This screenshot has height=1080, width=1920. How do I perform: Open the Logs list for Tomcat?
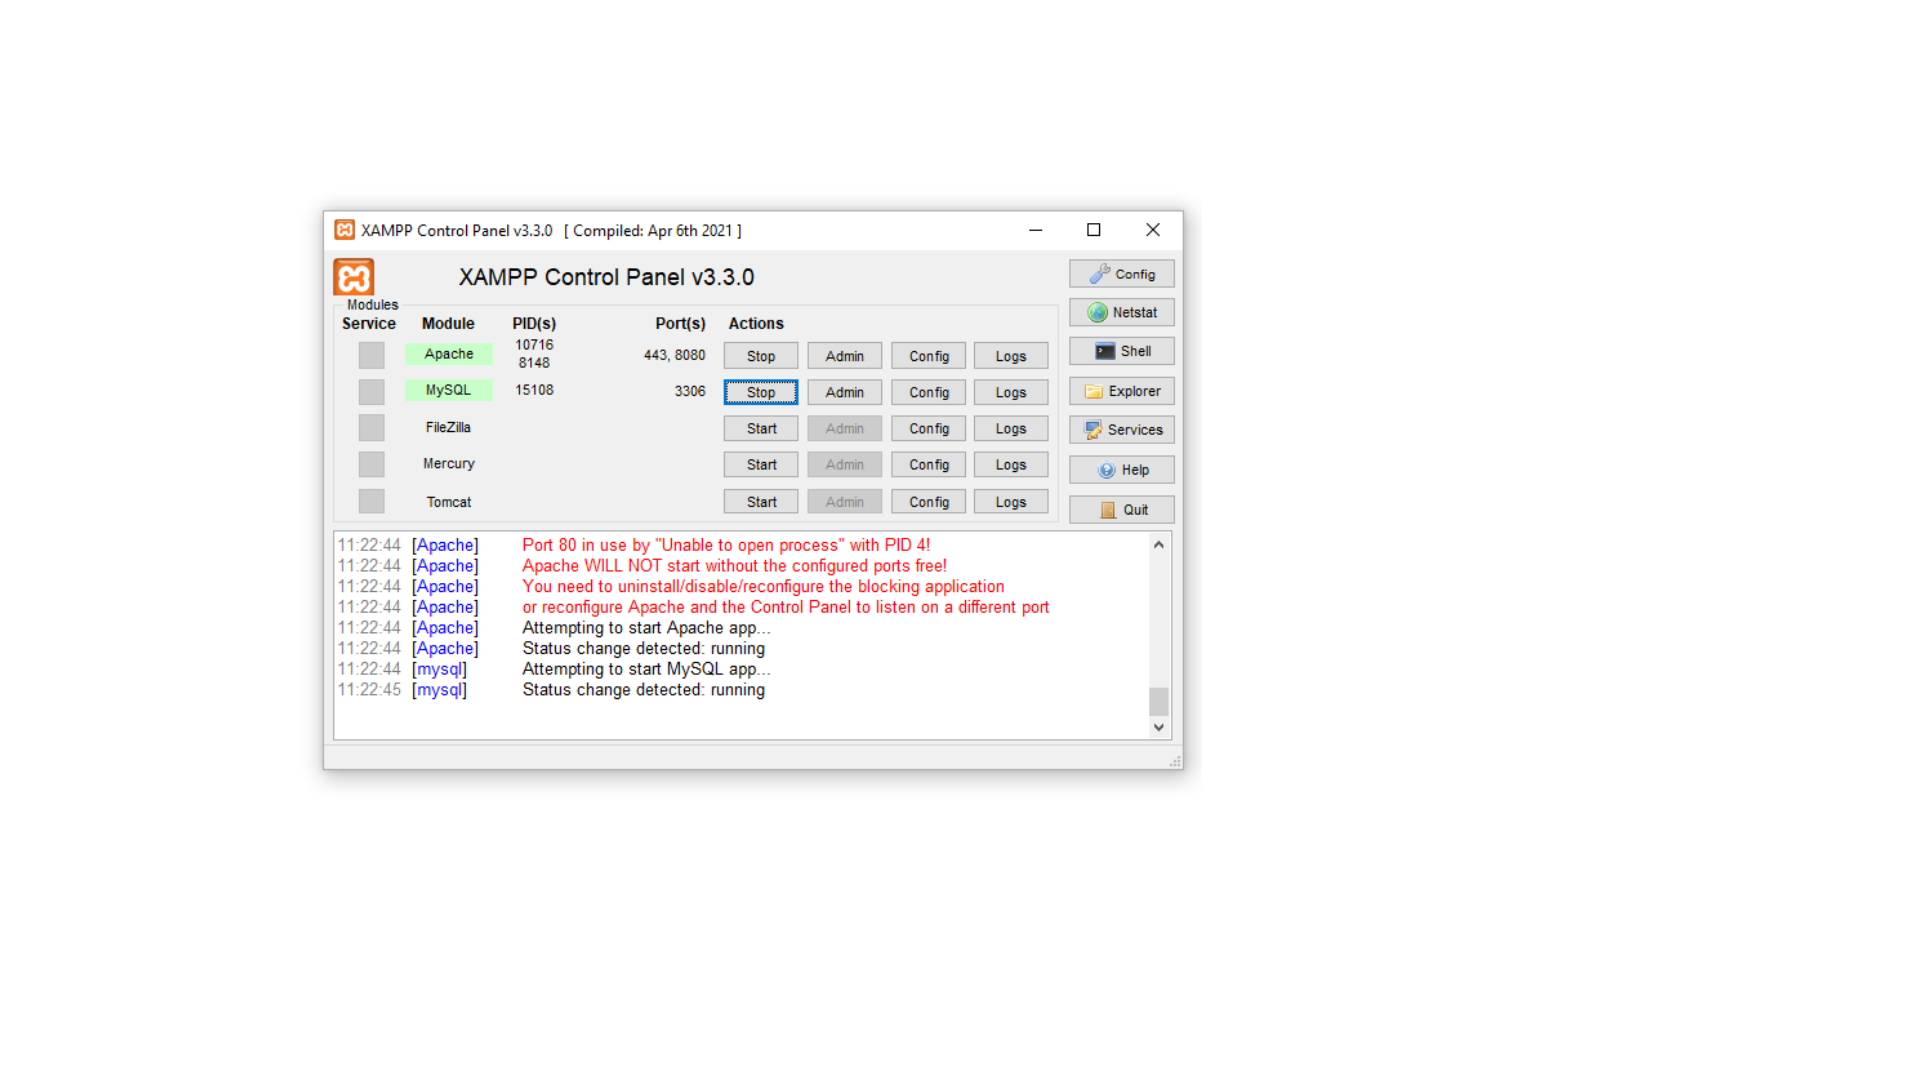(1010, 502)
